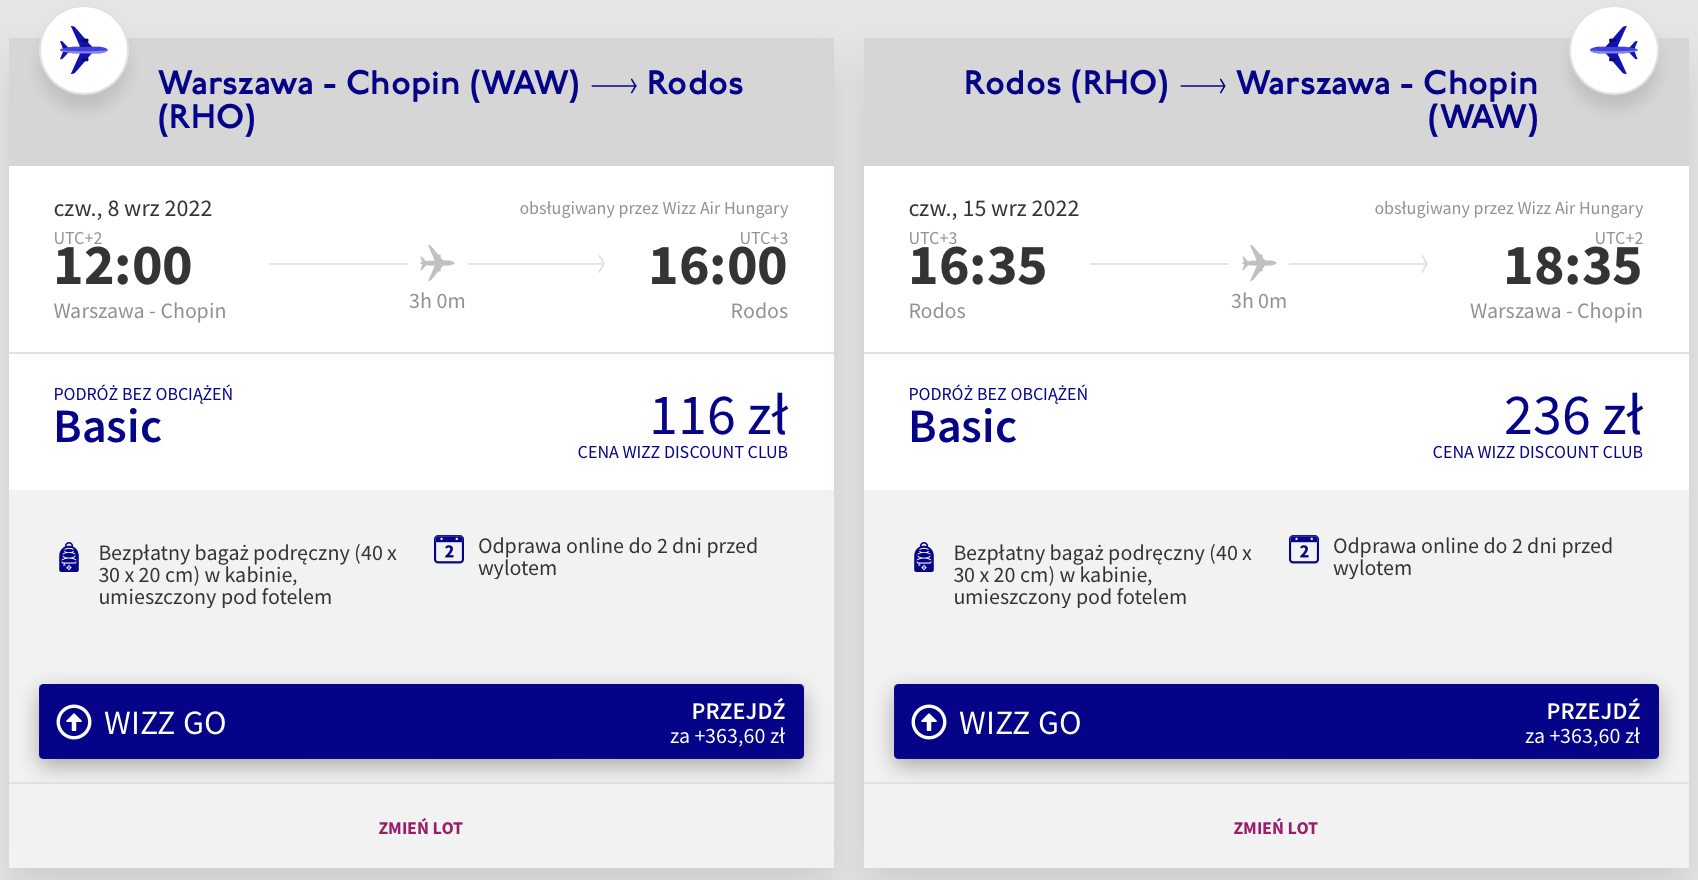Click the outbound date czw., 8 wrz 2022
The height and width of the screenshot is (880, 1698).
133,209
